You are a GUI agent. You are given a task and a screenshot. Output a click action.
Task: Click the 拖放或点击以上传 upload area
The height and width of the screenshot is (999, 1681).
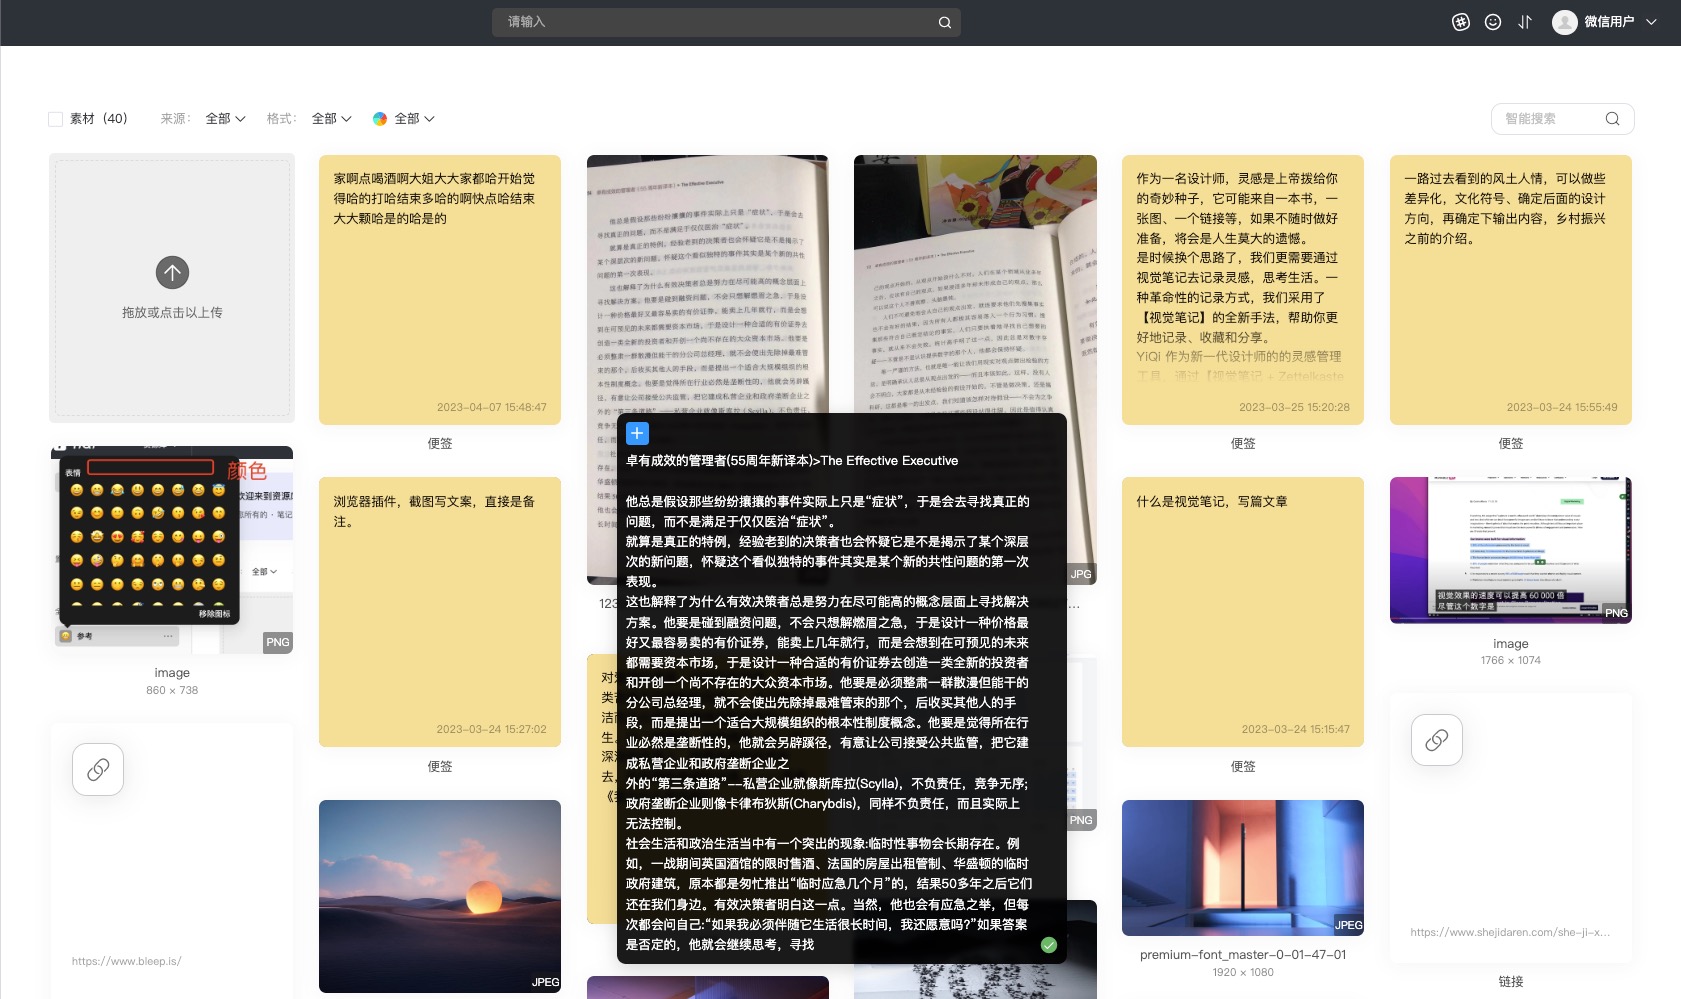coord(172,288)
